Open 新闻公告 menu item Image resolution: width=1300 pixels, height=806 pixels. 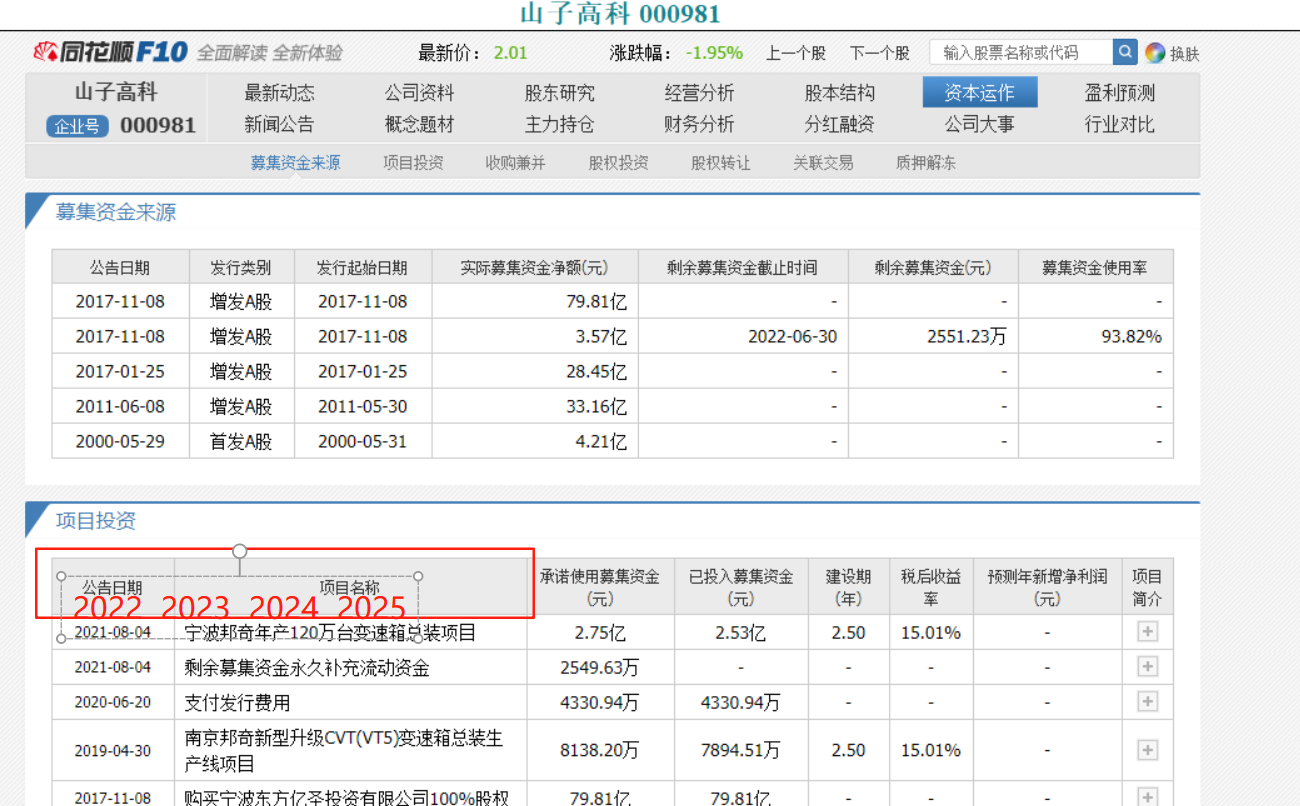(279, 124)
